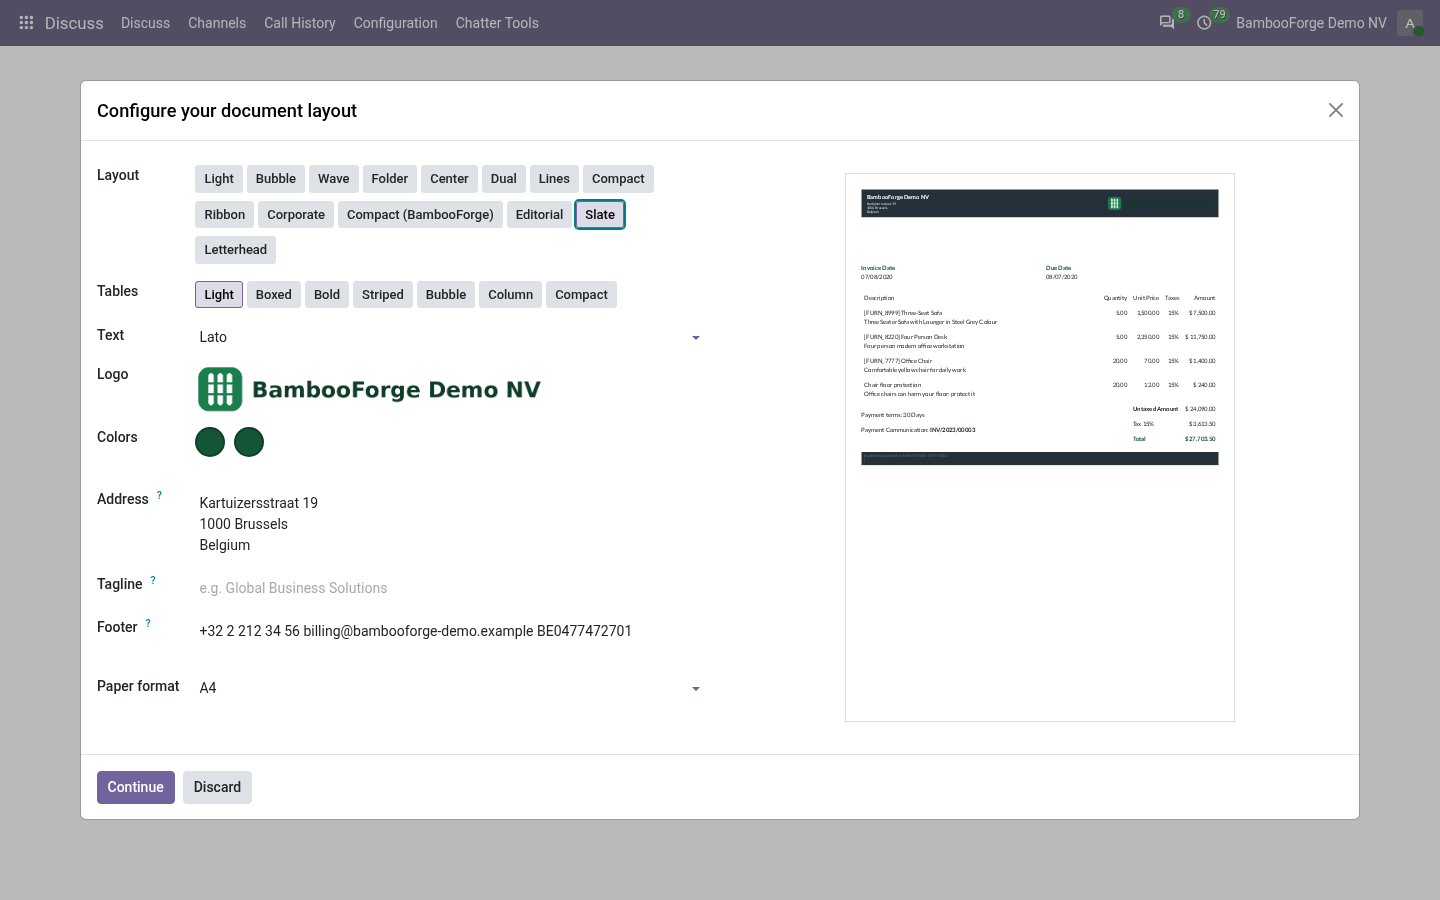
Task: Choose the Striped tables style
Action: coord(383,295)
